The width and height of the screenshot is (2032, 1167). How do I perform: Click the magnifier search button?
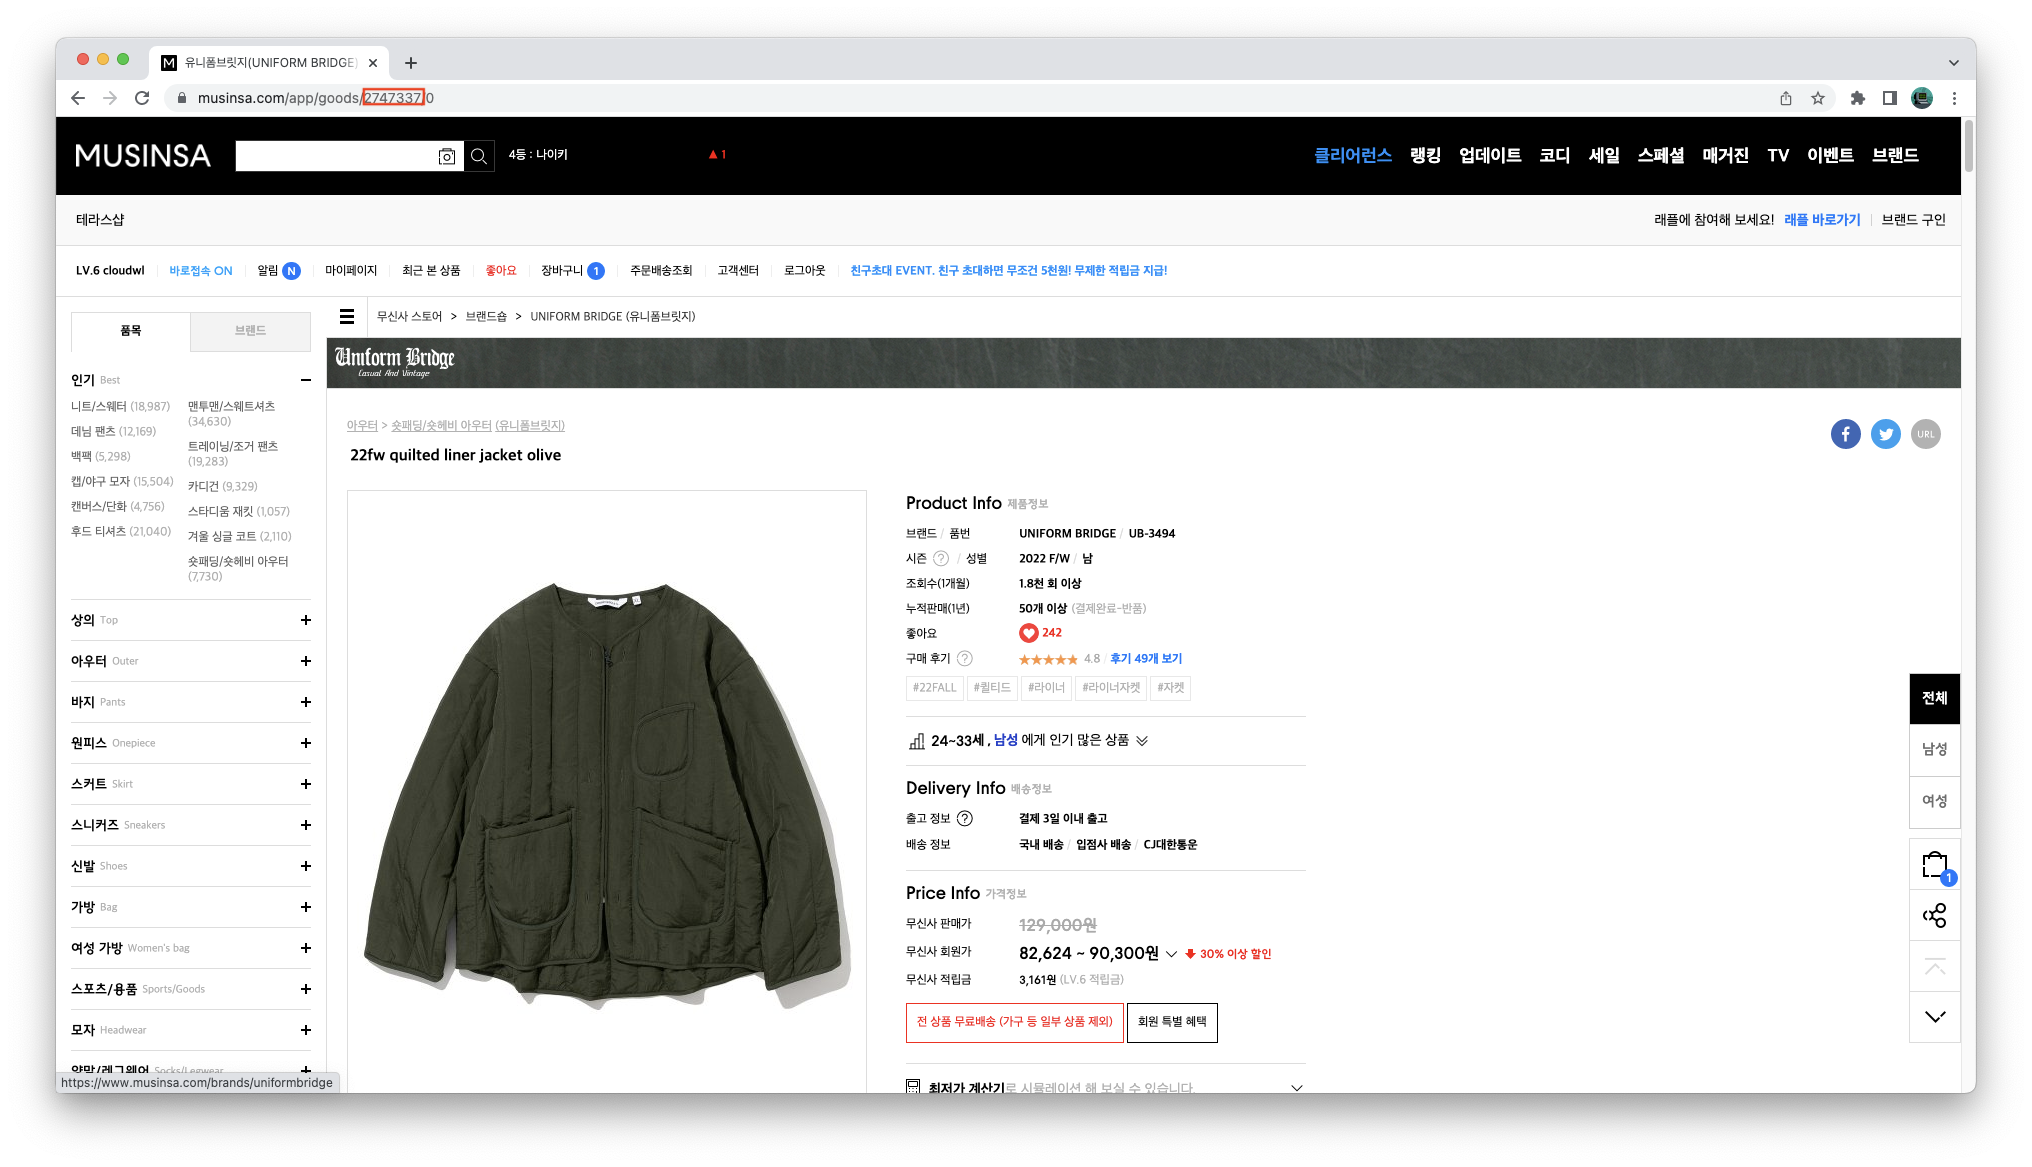point(479,156)
